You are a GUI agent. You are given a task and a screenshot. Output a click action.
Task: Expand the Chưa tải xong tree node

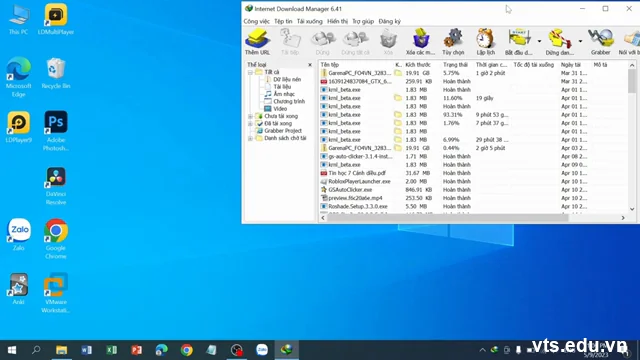pos(250,116)
